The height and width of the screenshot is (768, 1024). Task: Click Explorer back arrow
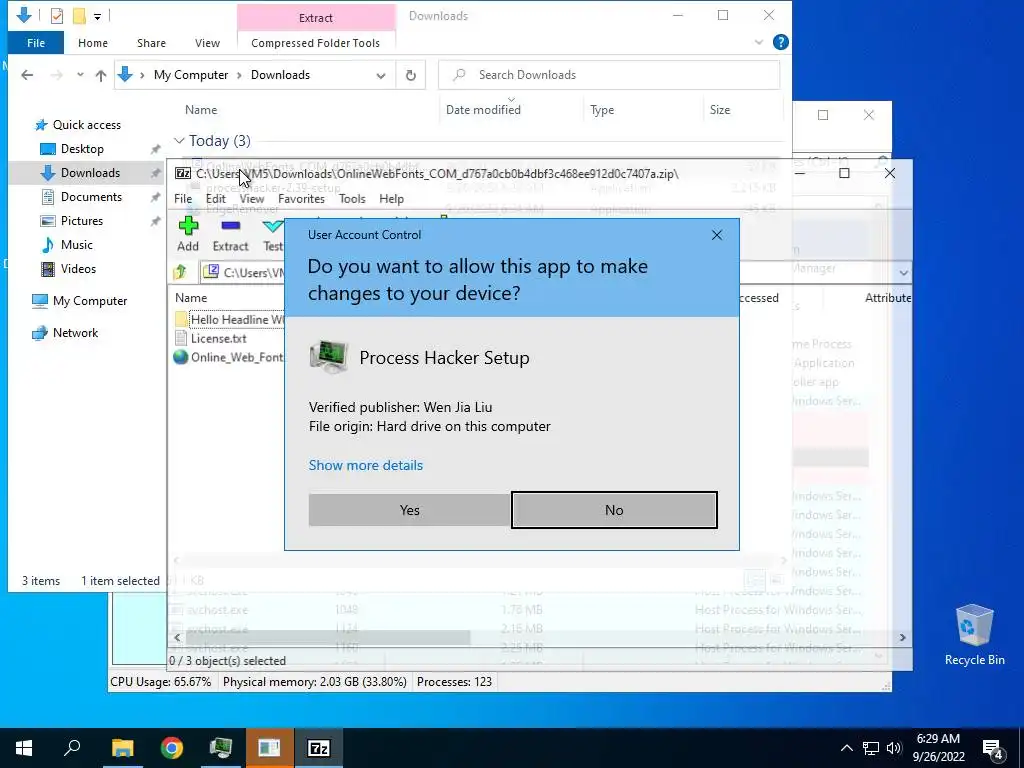27,75
